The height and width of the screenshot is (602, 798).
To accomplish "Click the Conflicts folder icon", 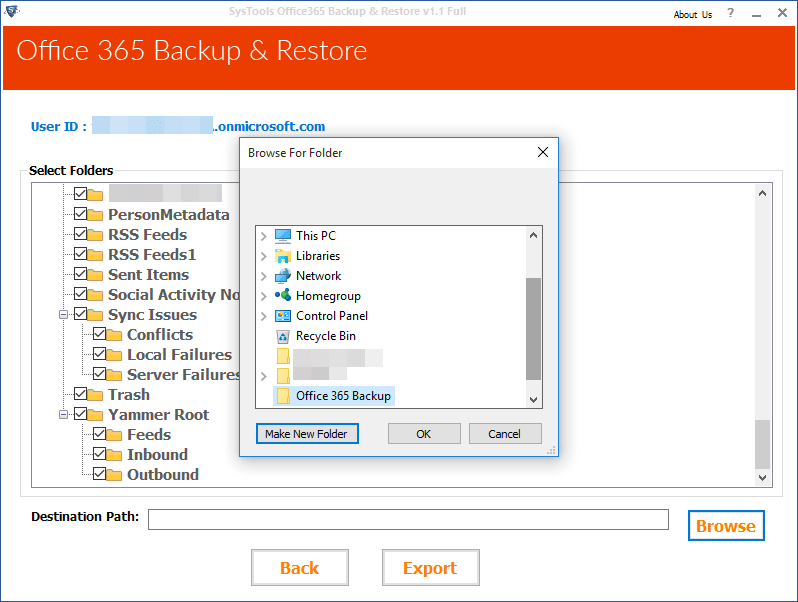I will tap(114, 335).
